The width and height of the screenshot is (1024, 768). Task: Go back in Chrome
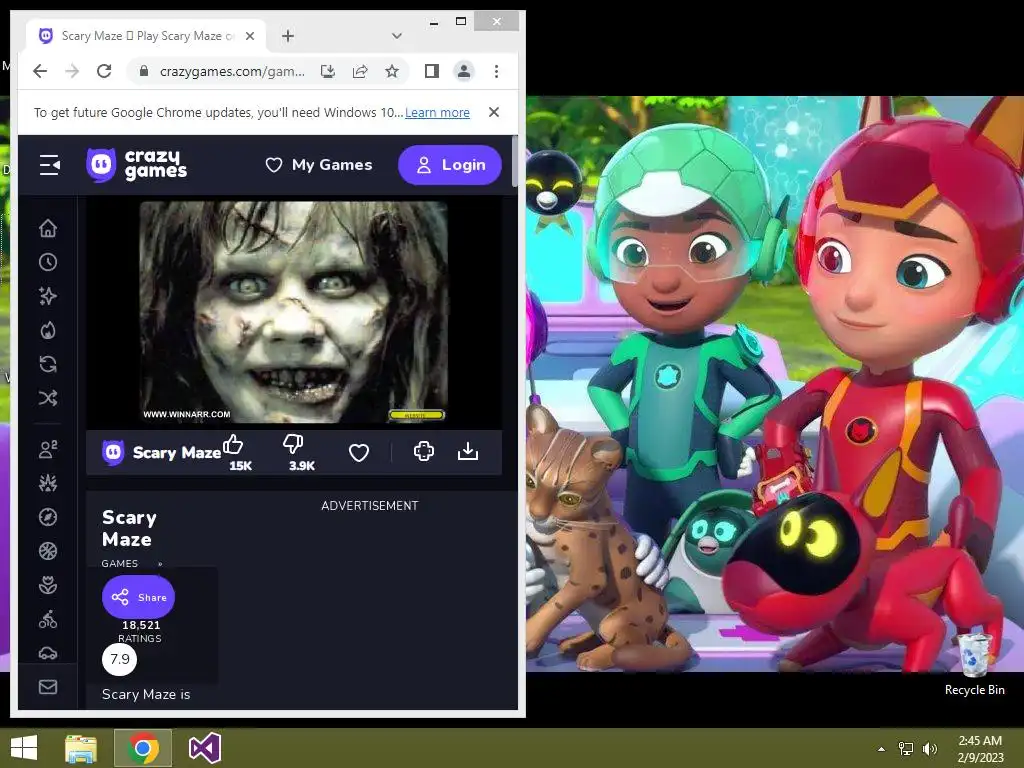click(x=40, y=71)
